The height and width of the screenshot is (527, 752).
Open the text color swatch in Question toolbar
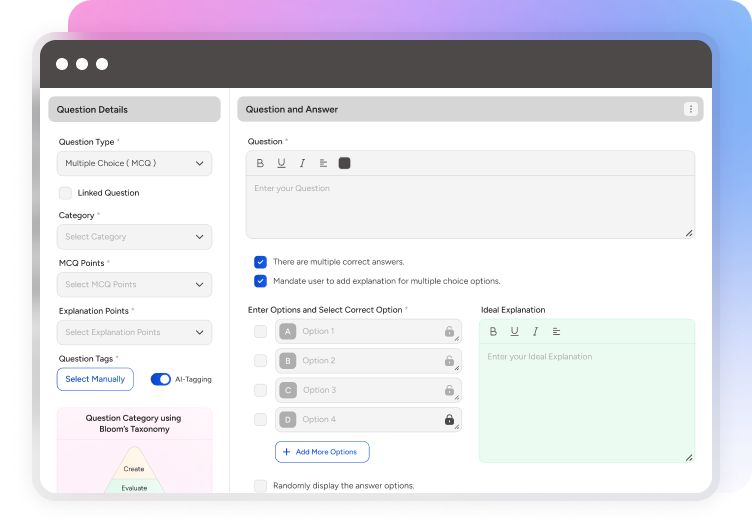[x=345, y=163]
